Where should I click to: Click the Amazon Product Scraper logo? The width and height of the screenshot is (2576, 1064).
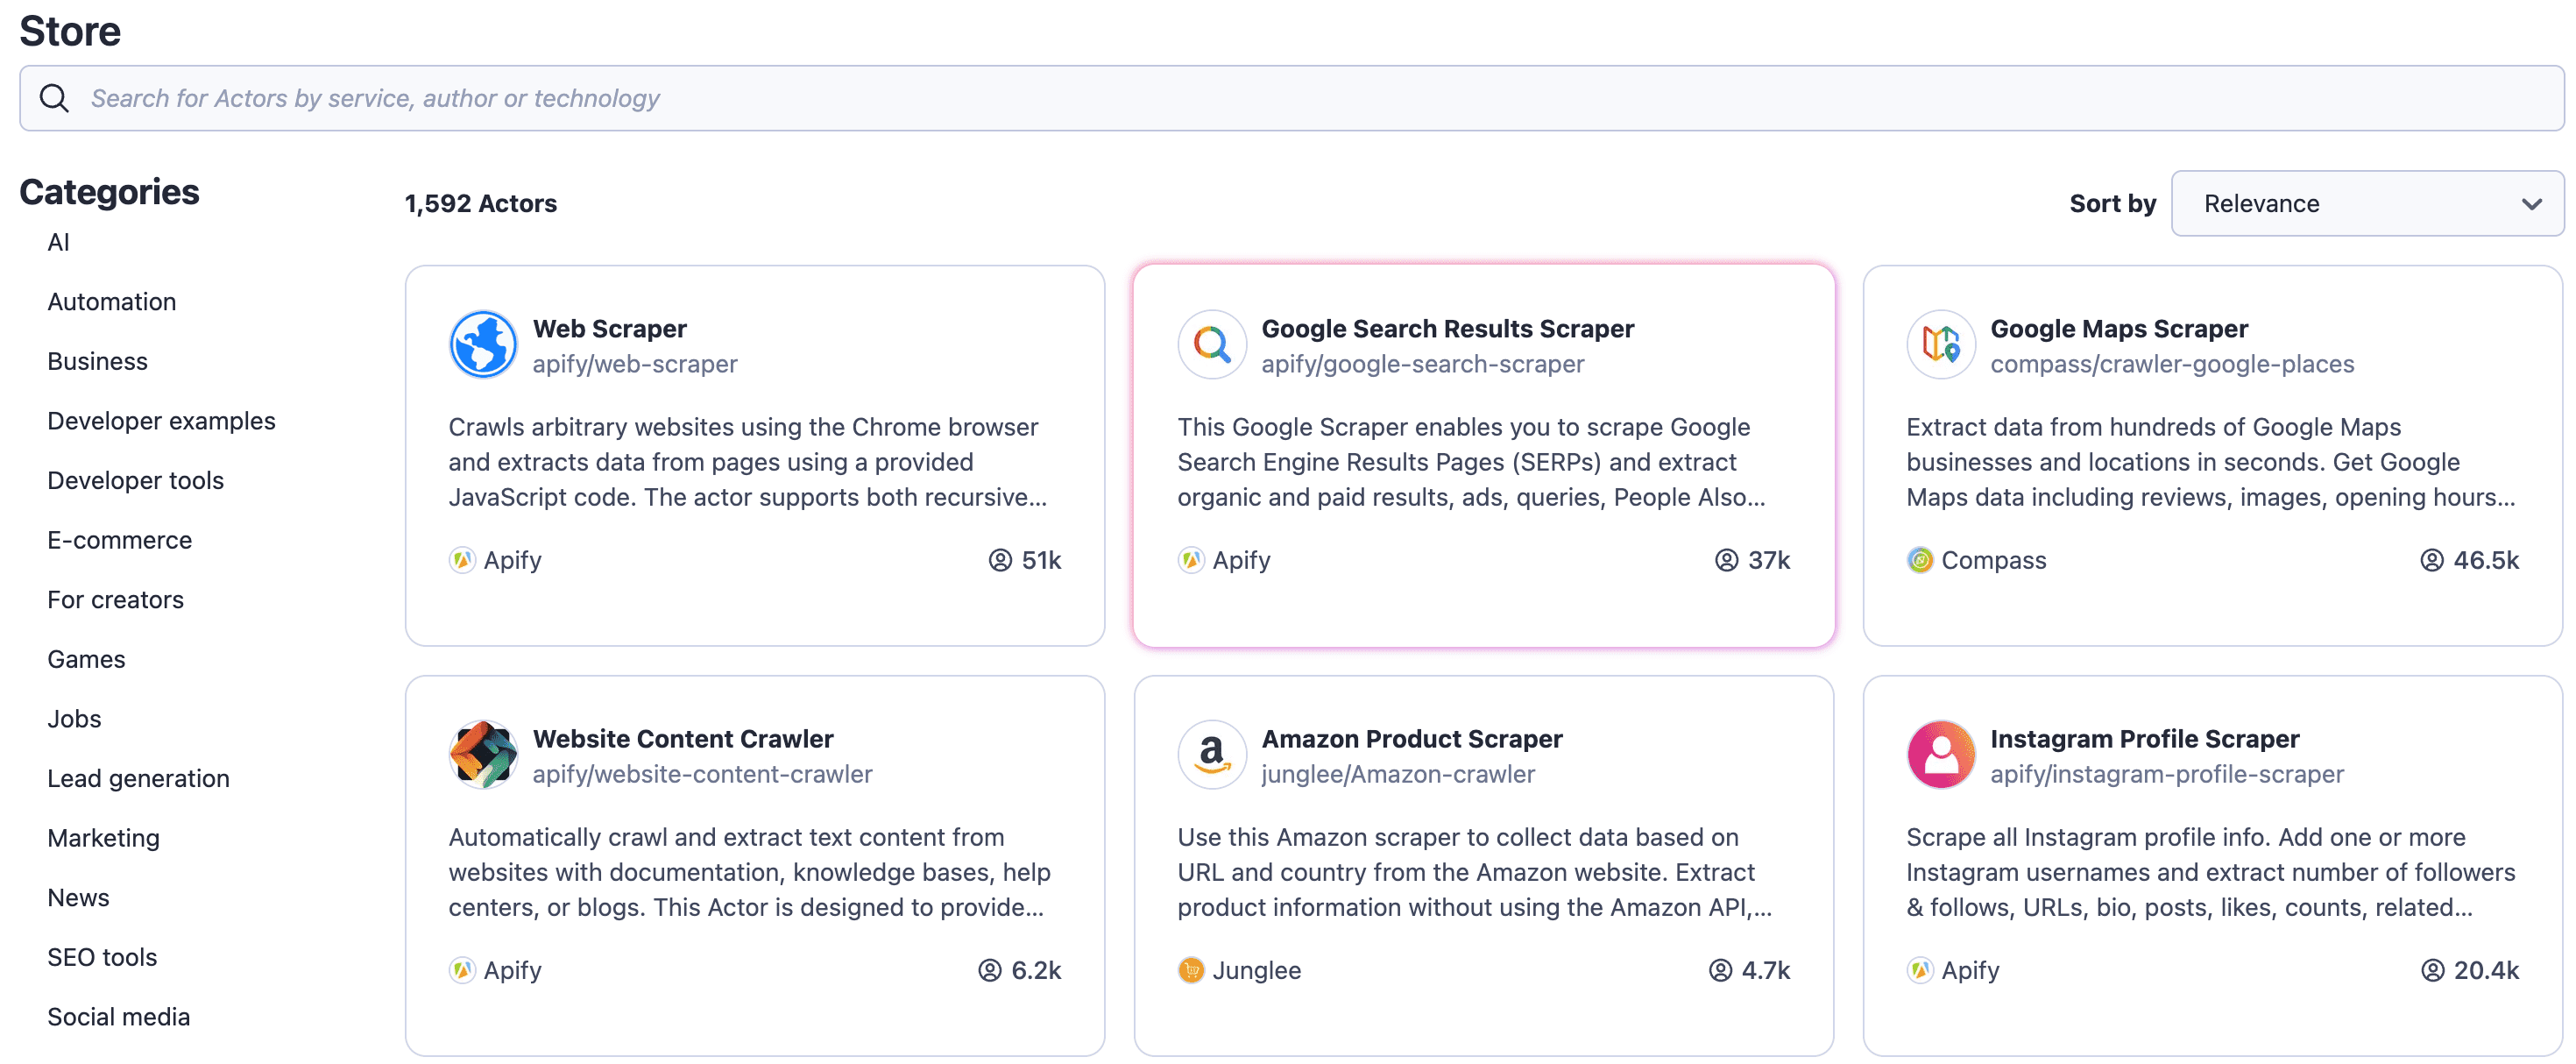point(1211,754)
